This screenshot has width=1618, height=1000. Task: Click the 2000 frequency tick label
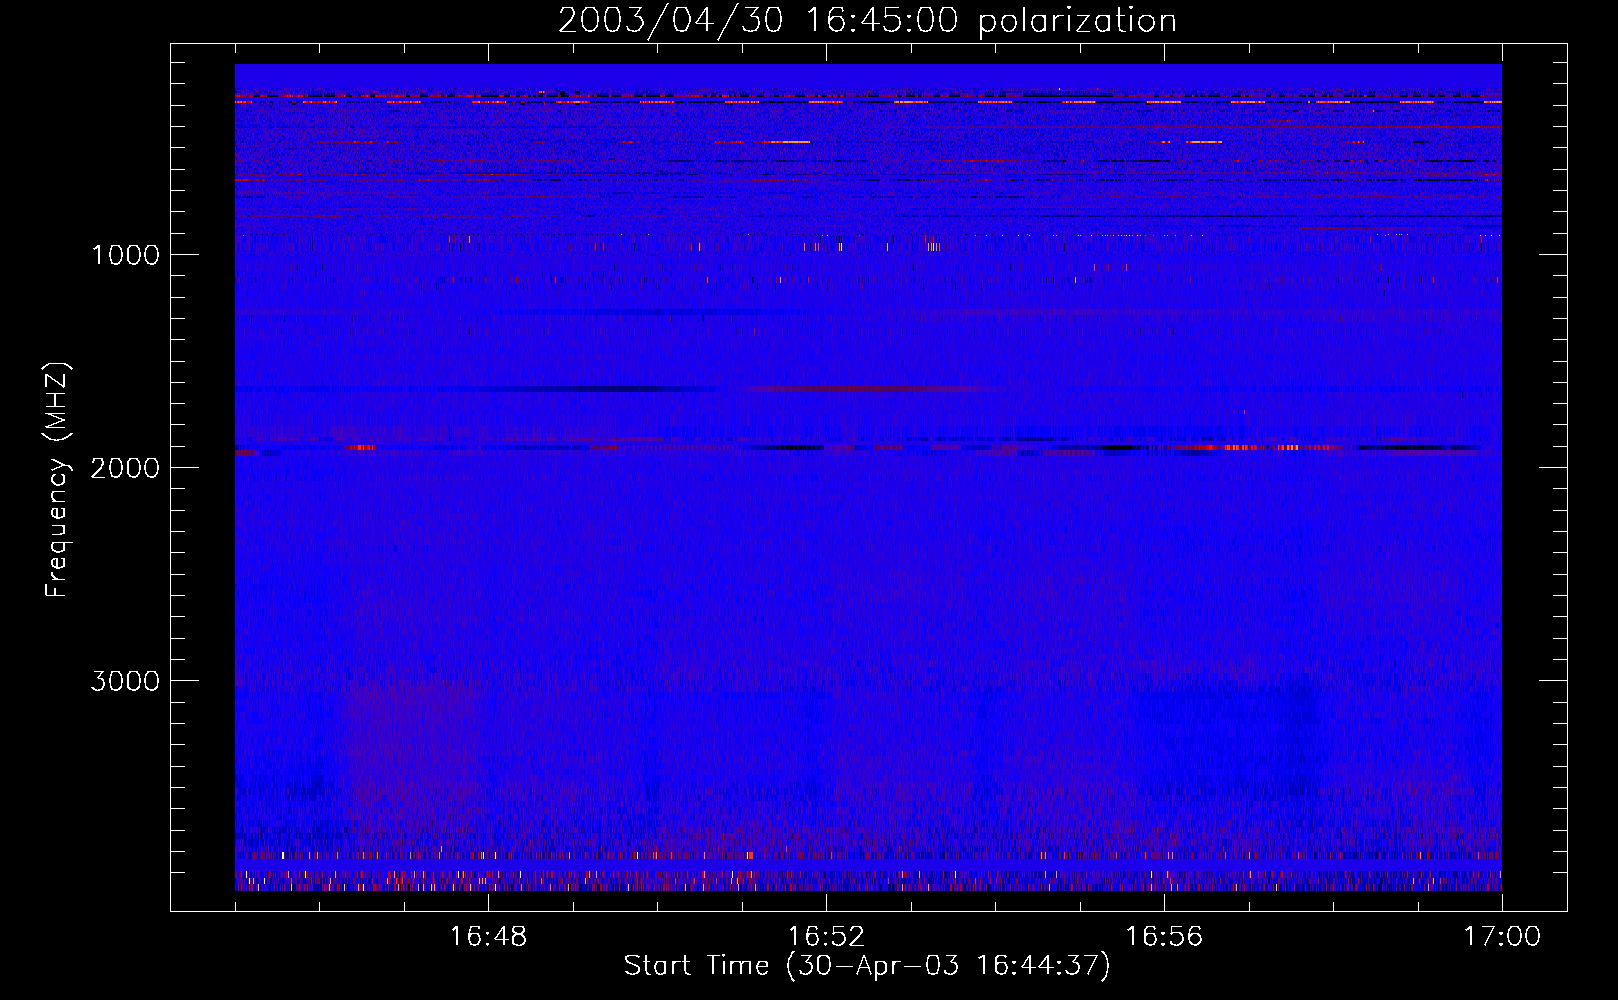click(x=125, y=468)
